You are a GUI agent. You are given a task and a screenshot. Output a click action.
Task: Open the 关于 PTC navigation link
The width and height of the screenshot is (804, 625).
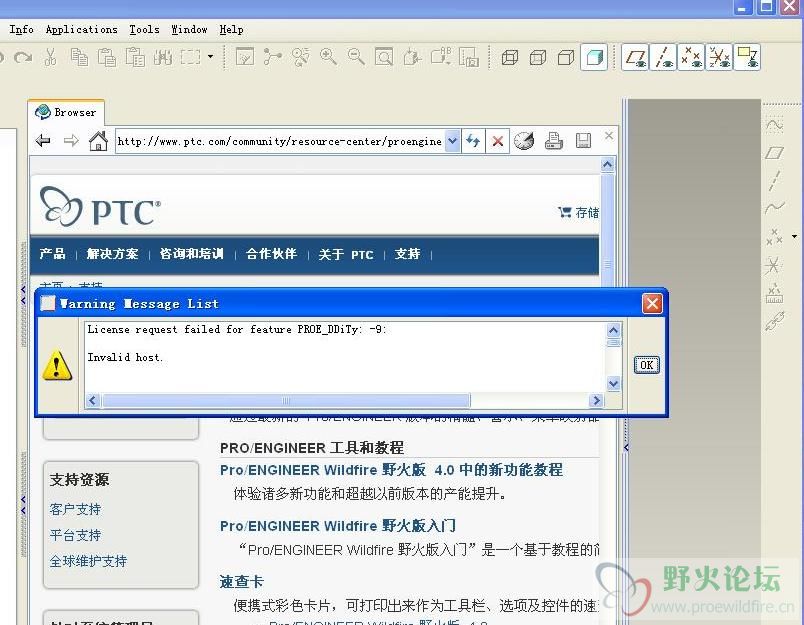tap(346, 254)
